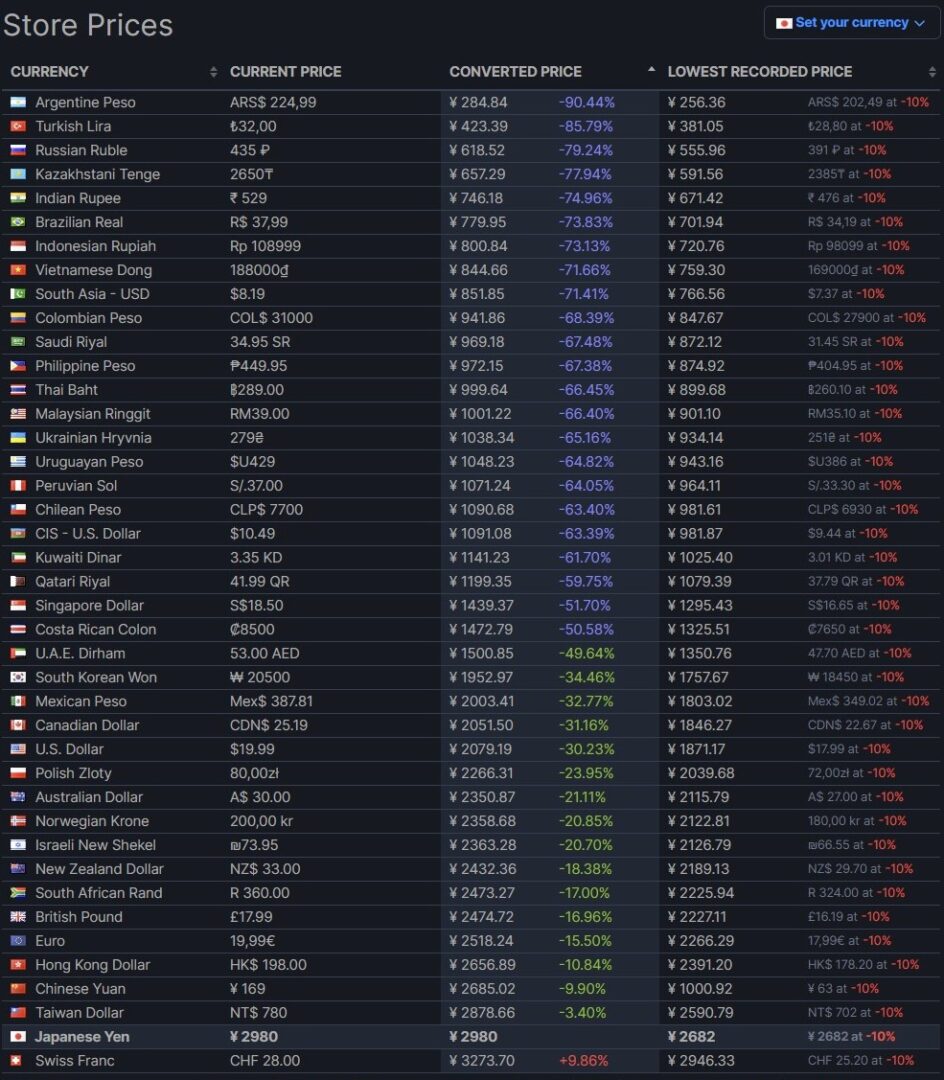Click the South Korean Won flag icon
The height and width of the screenshot is (1080, 944).
click(x=17, y=677)
